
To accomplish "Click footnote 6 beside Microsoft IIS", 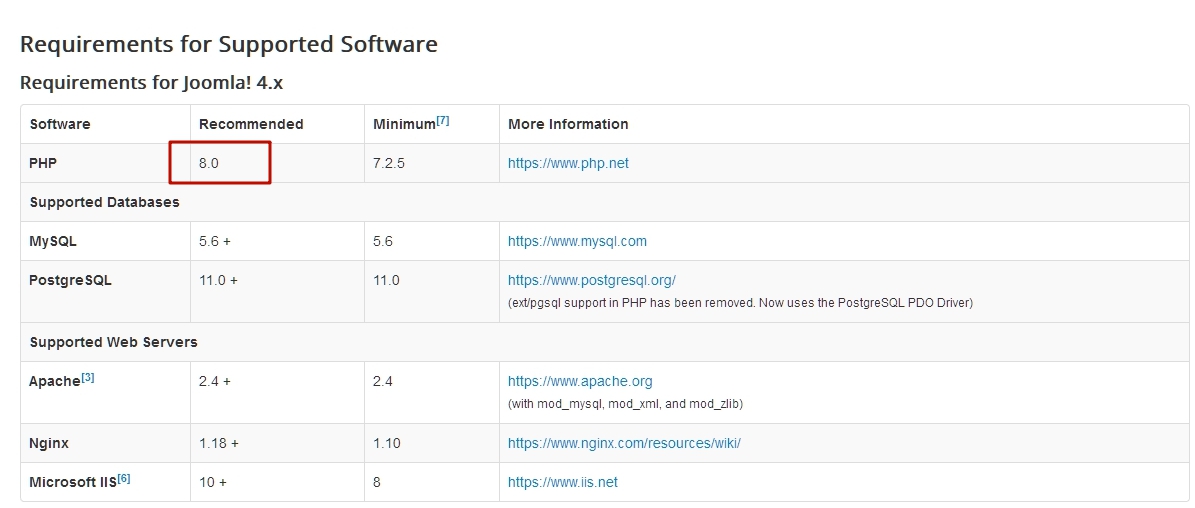I will (x=124, y=478).
